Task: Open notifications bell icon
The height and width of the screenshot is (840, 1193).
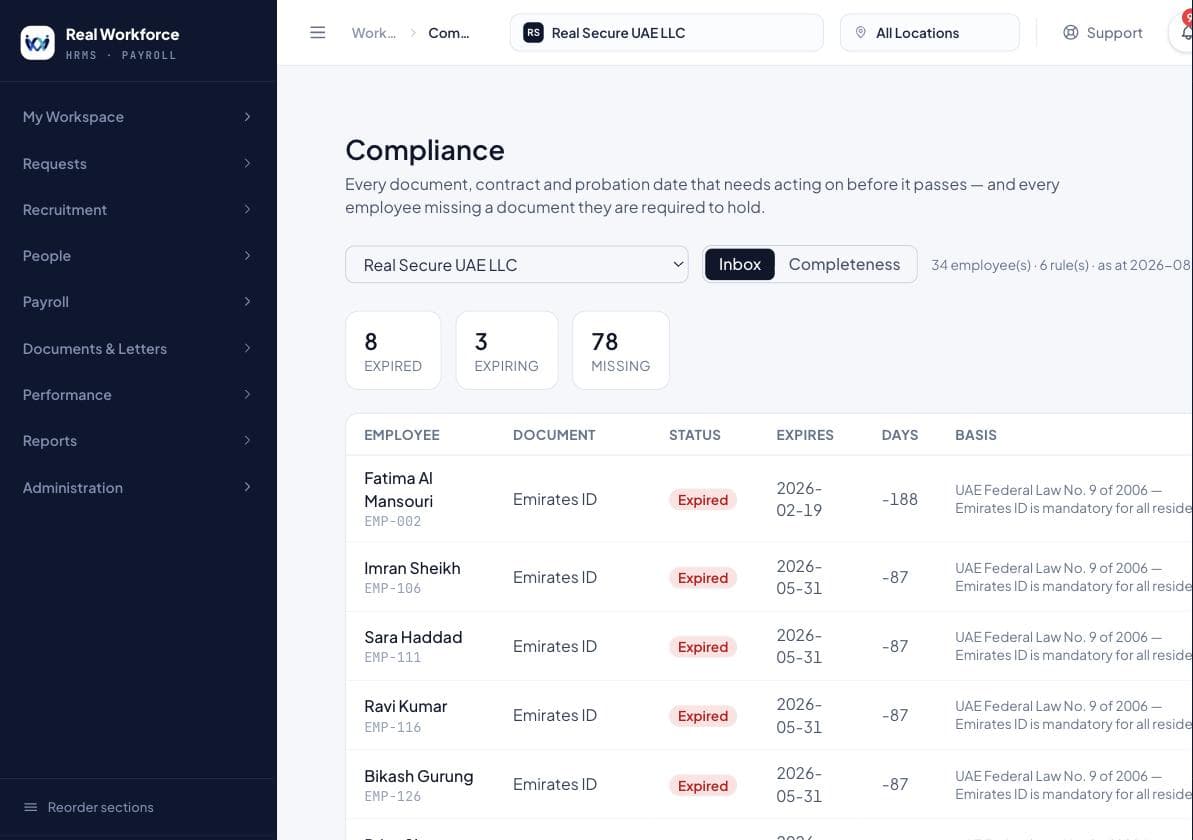Action: pyautogui.click(x=1186, y=33)
